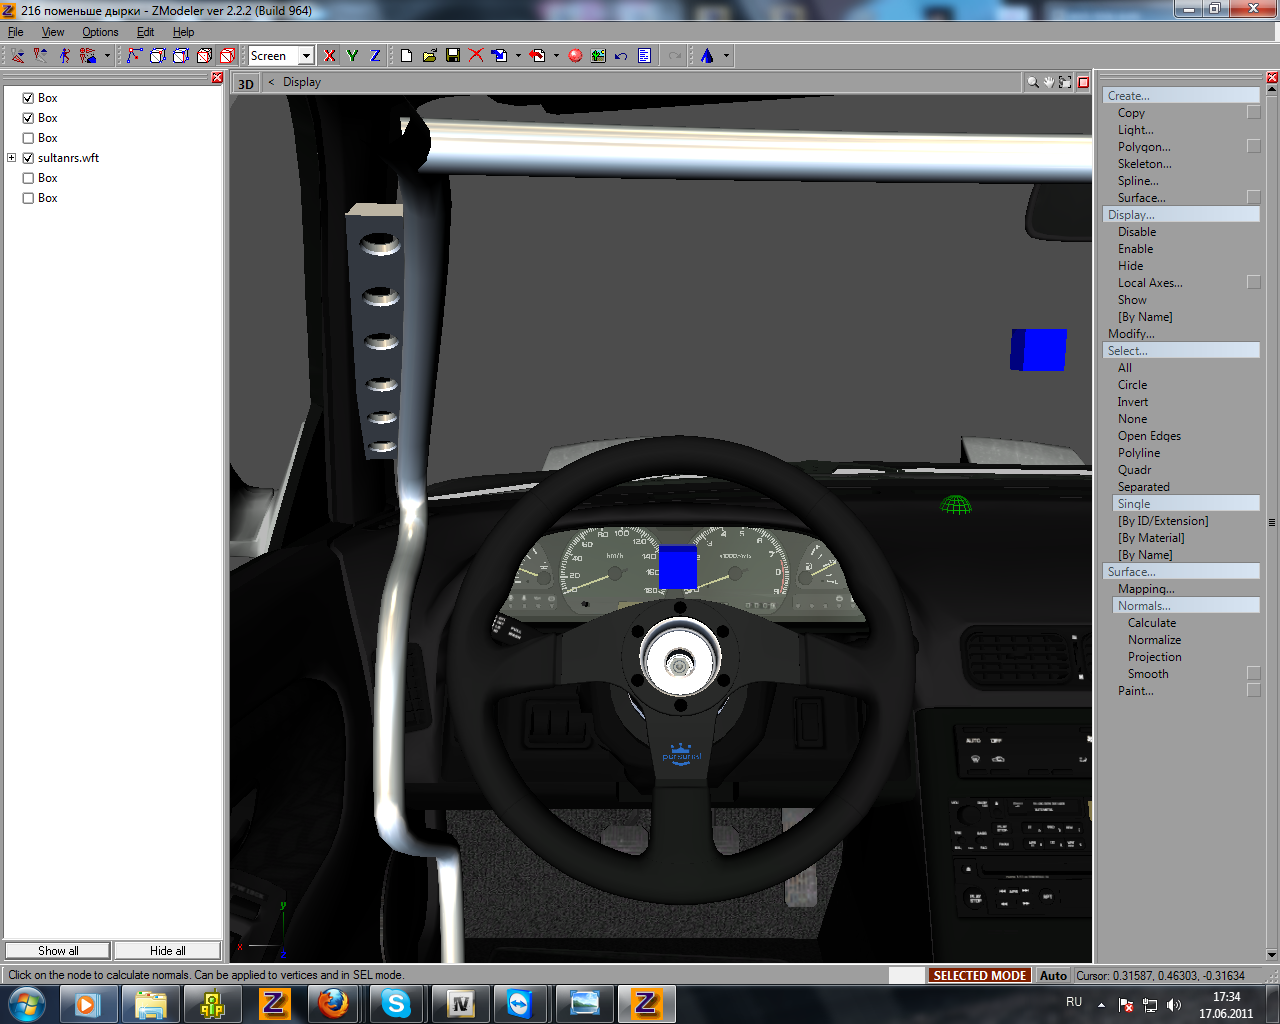Viewport: 1280px width, 1024px height.
Task: Select the viewport pan hand icon
Action: point(1049,82)
